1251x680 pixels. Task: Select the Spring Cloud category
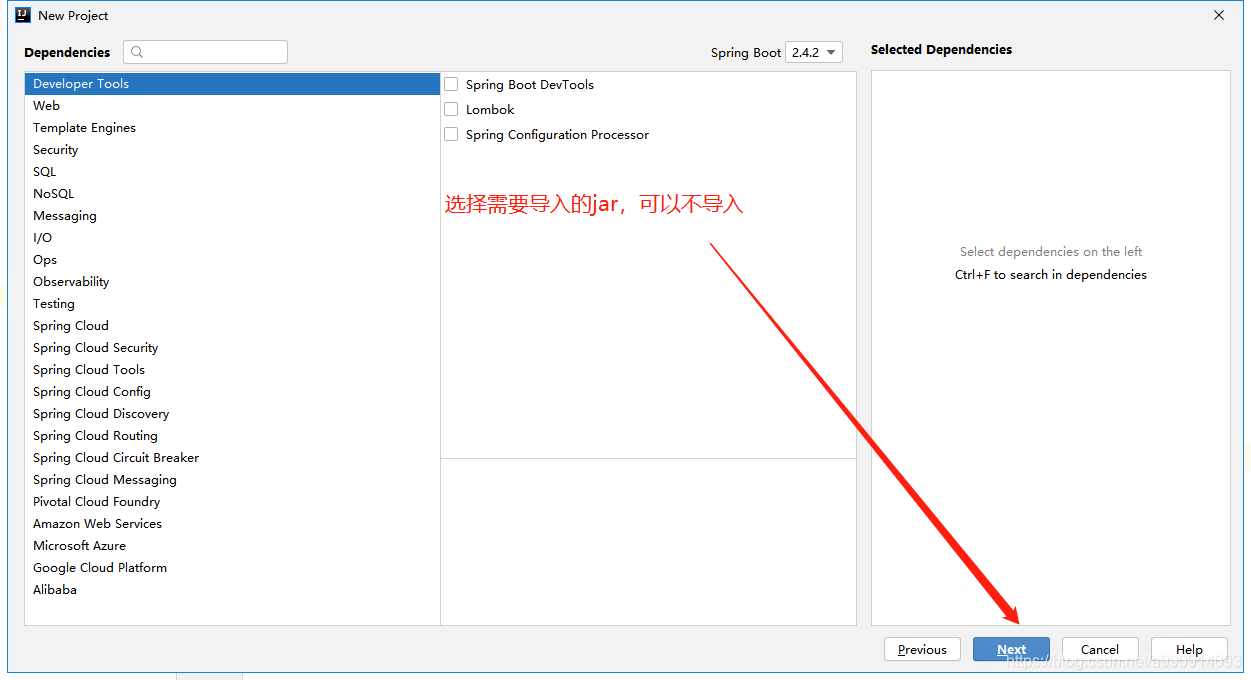tap(232, 326)
